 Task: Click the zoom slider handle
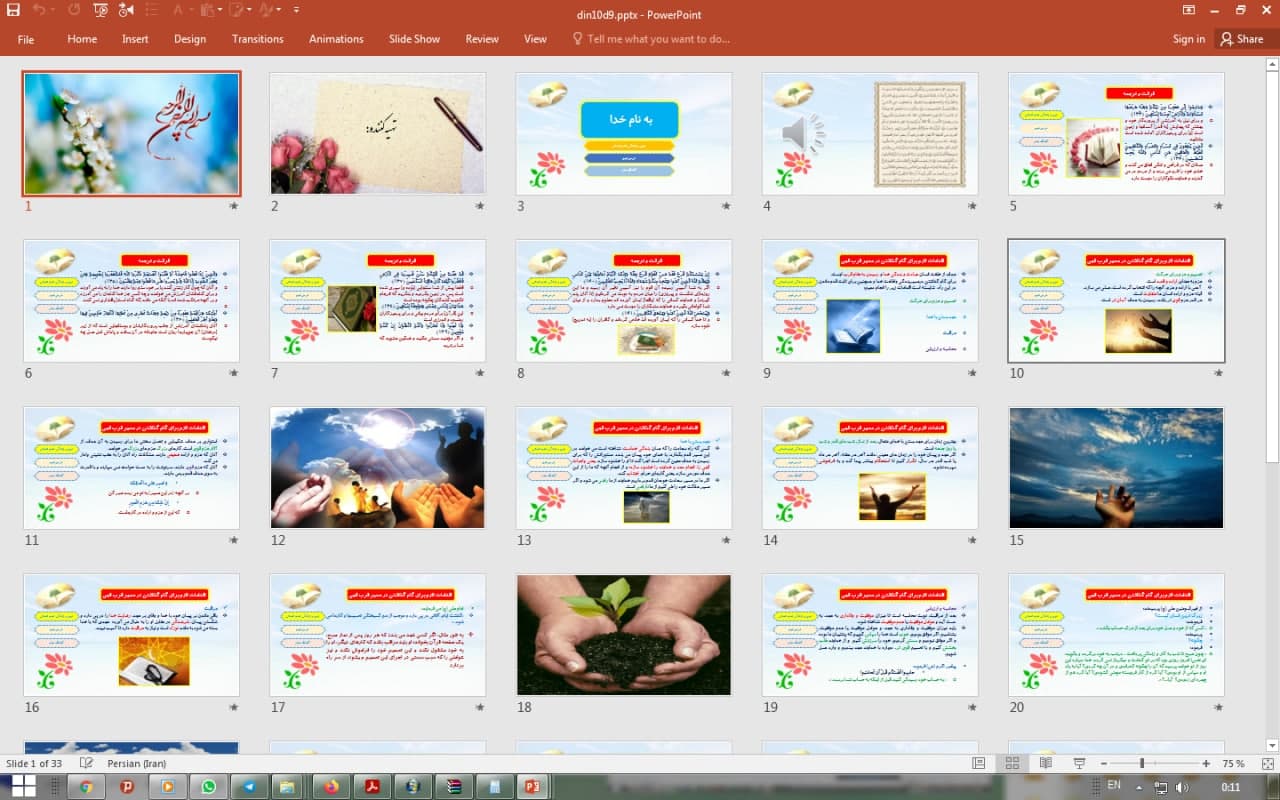[x=1142, y=763]
